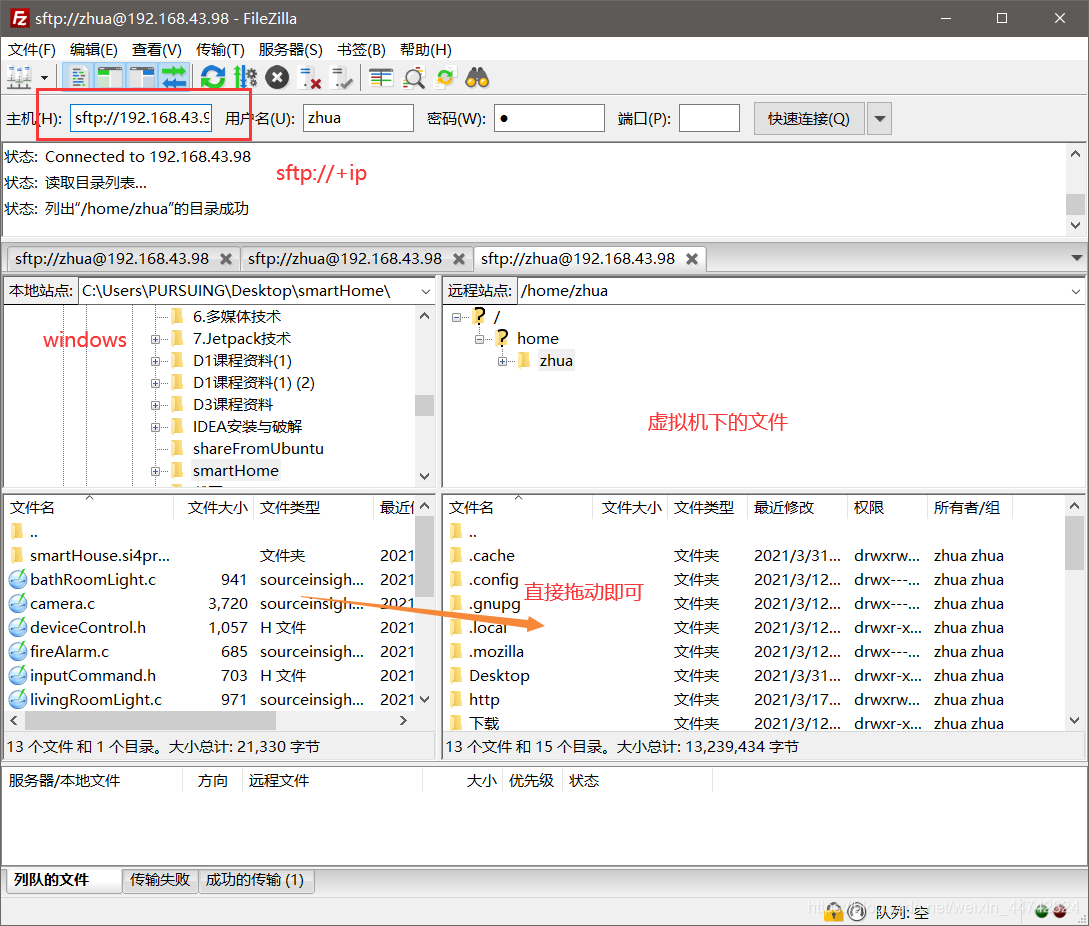Open the directory listing filters dialog

381,77
